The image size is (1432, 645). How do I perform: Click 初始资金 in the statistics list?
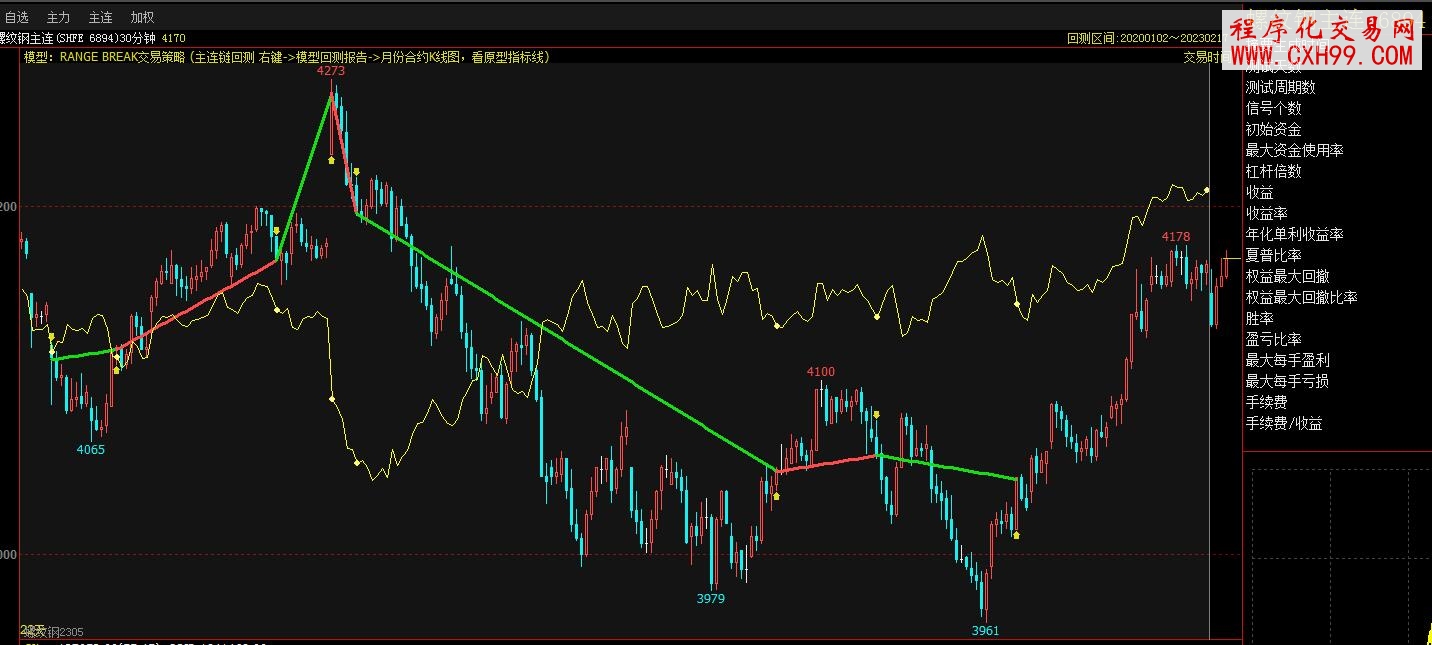tap(1273, 129)
